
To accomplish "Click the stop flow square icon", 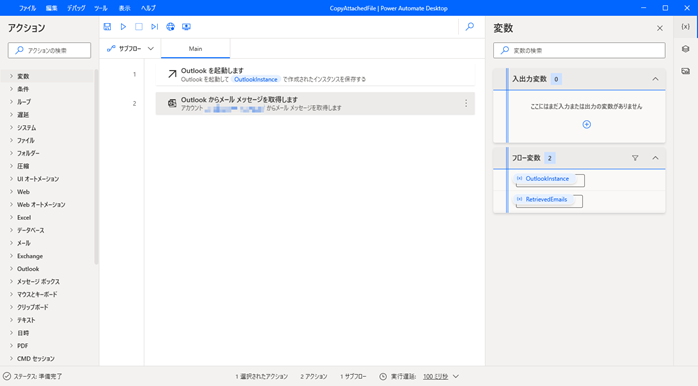I will [x=139, y=27].
